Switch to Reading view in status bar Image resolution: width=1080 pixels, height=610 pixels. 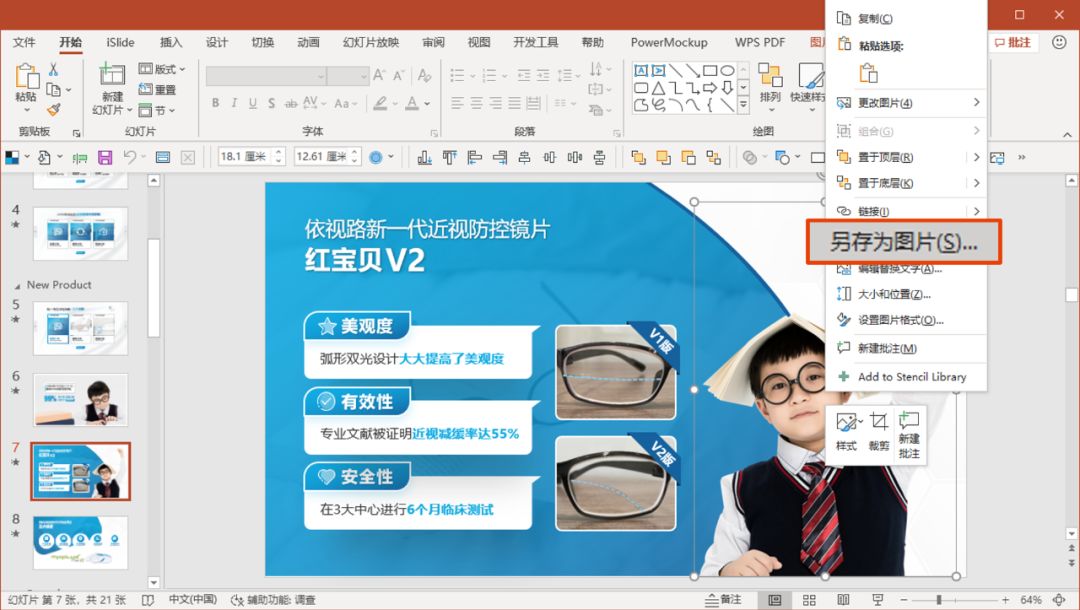coord(843,600)
